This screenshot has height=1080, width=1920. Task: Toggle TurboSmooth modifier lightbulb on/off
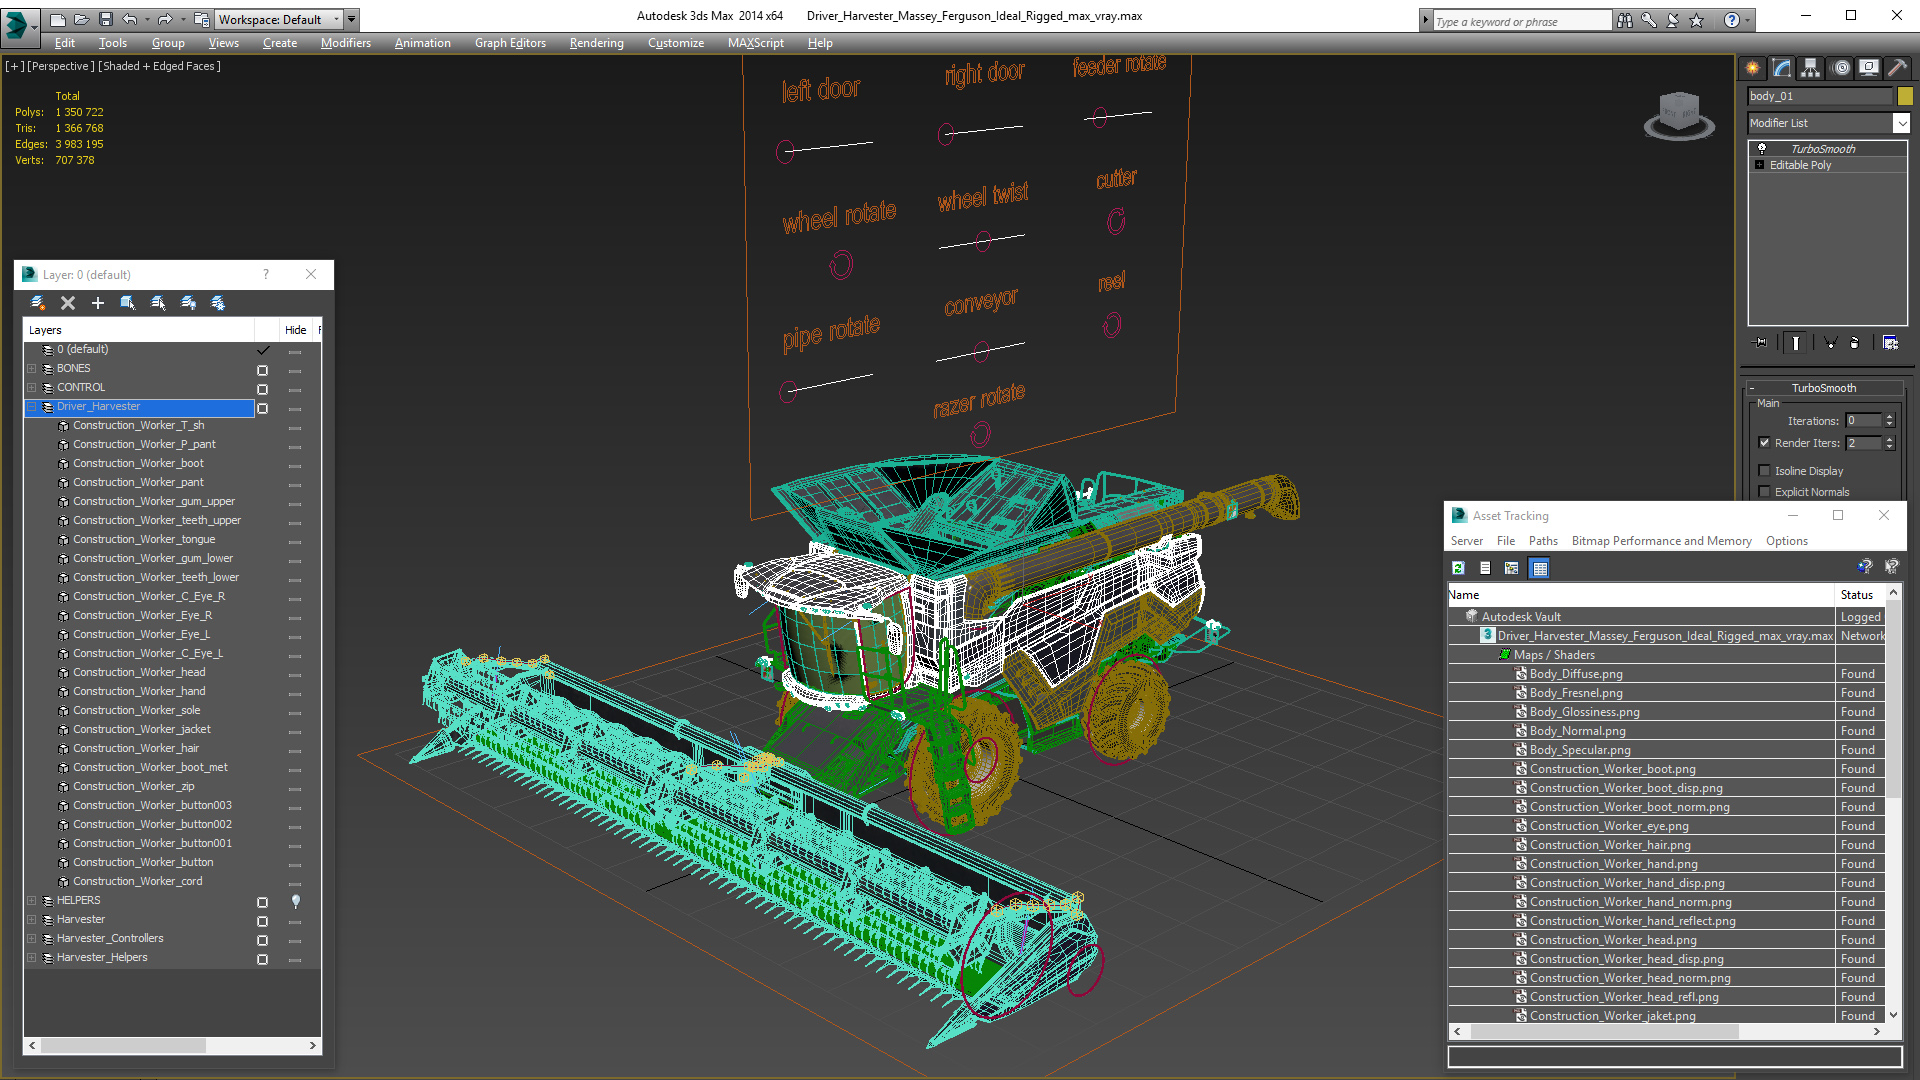1762,148
